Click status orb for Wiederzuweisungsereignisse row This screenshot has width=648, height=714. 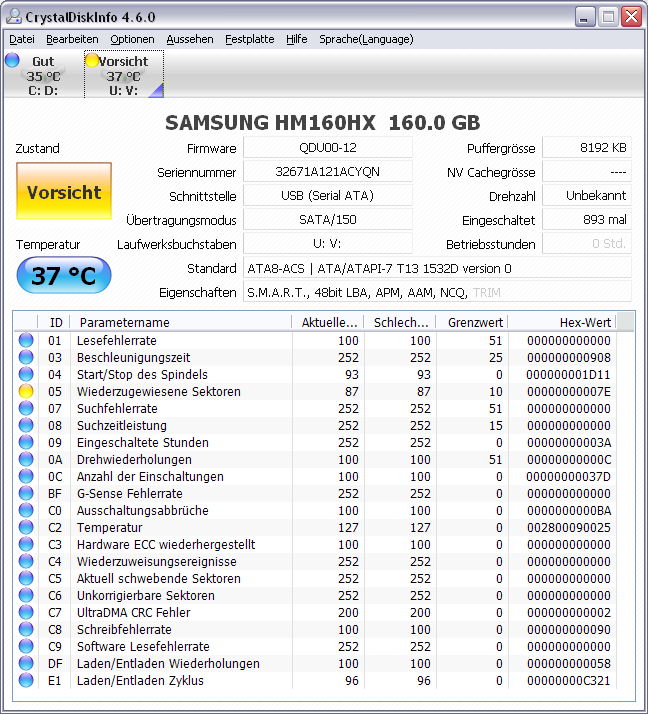tap(26, 561)
